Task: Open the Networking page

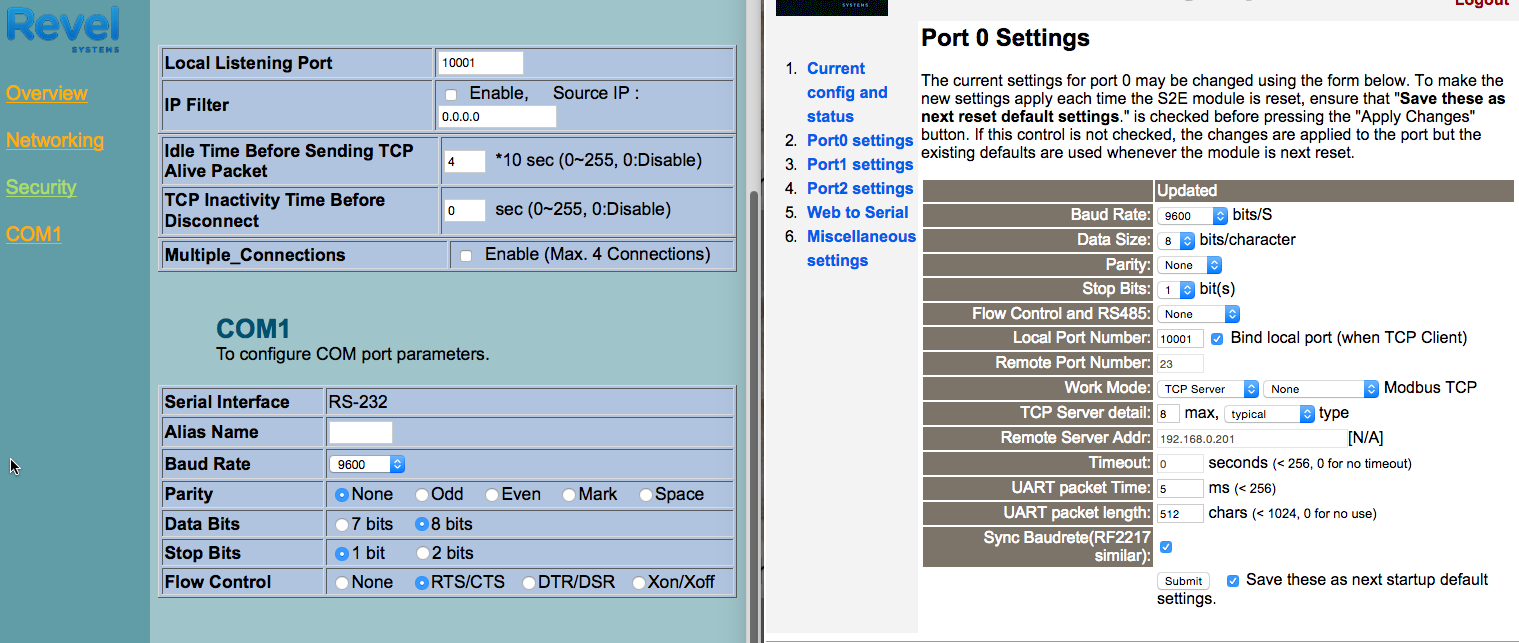Action: pos(55,140)
